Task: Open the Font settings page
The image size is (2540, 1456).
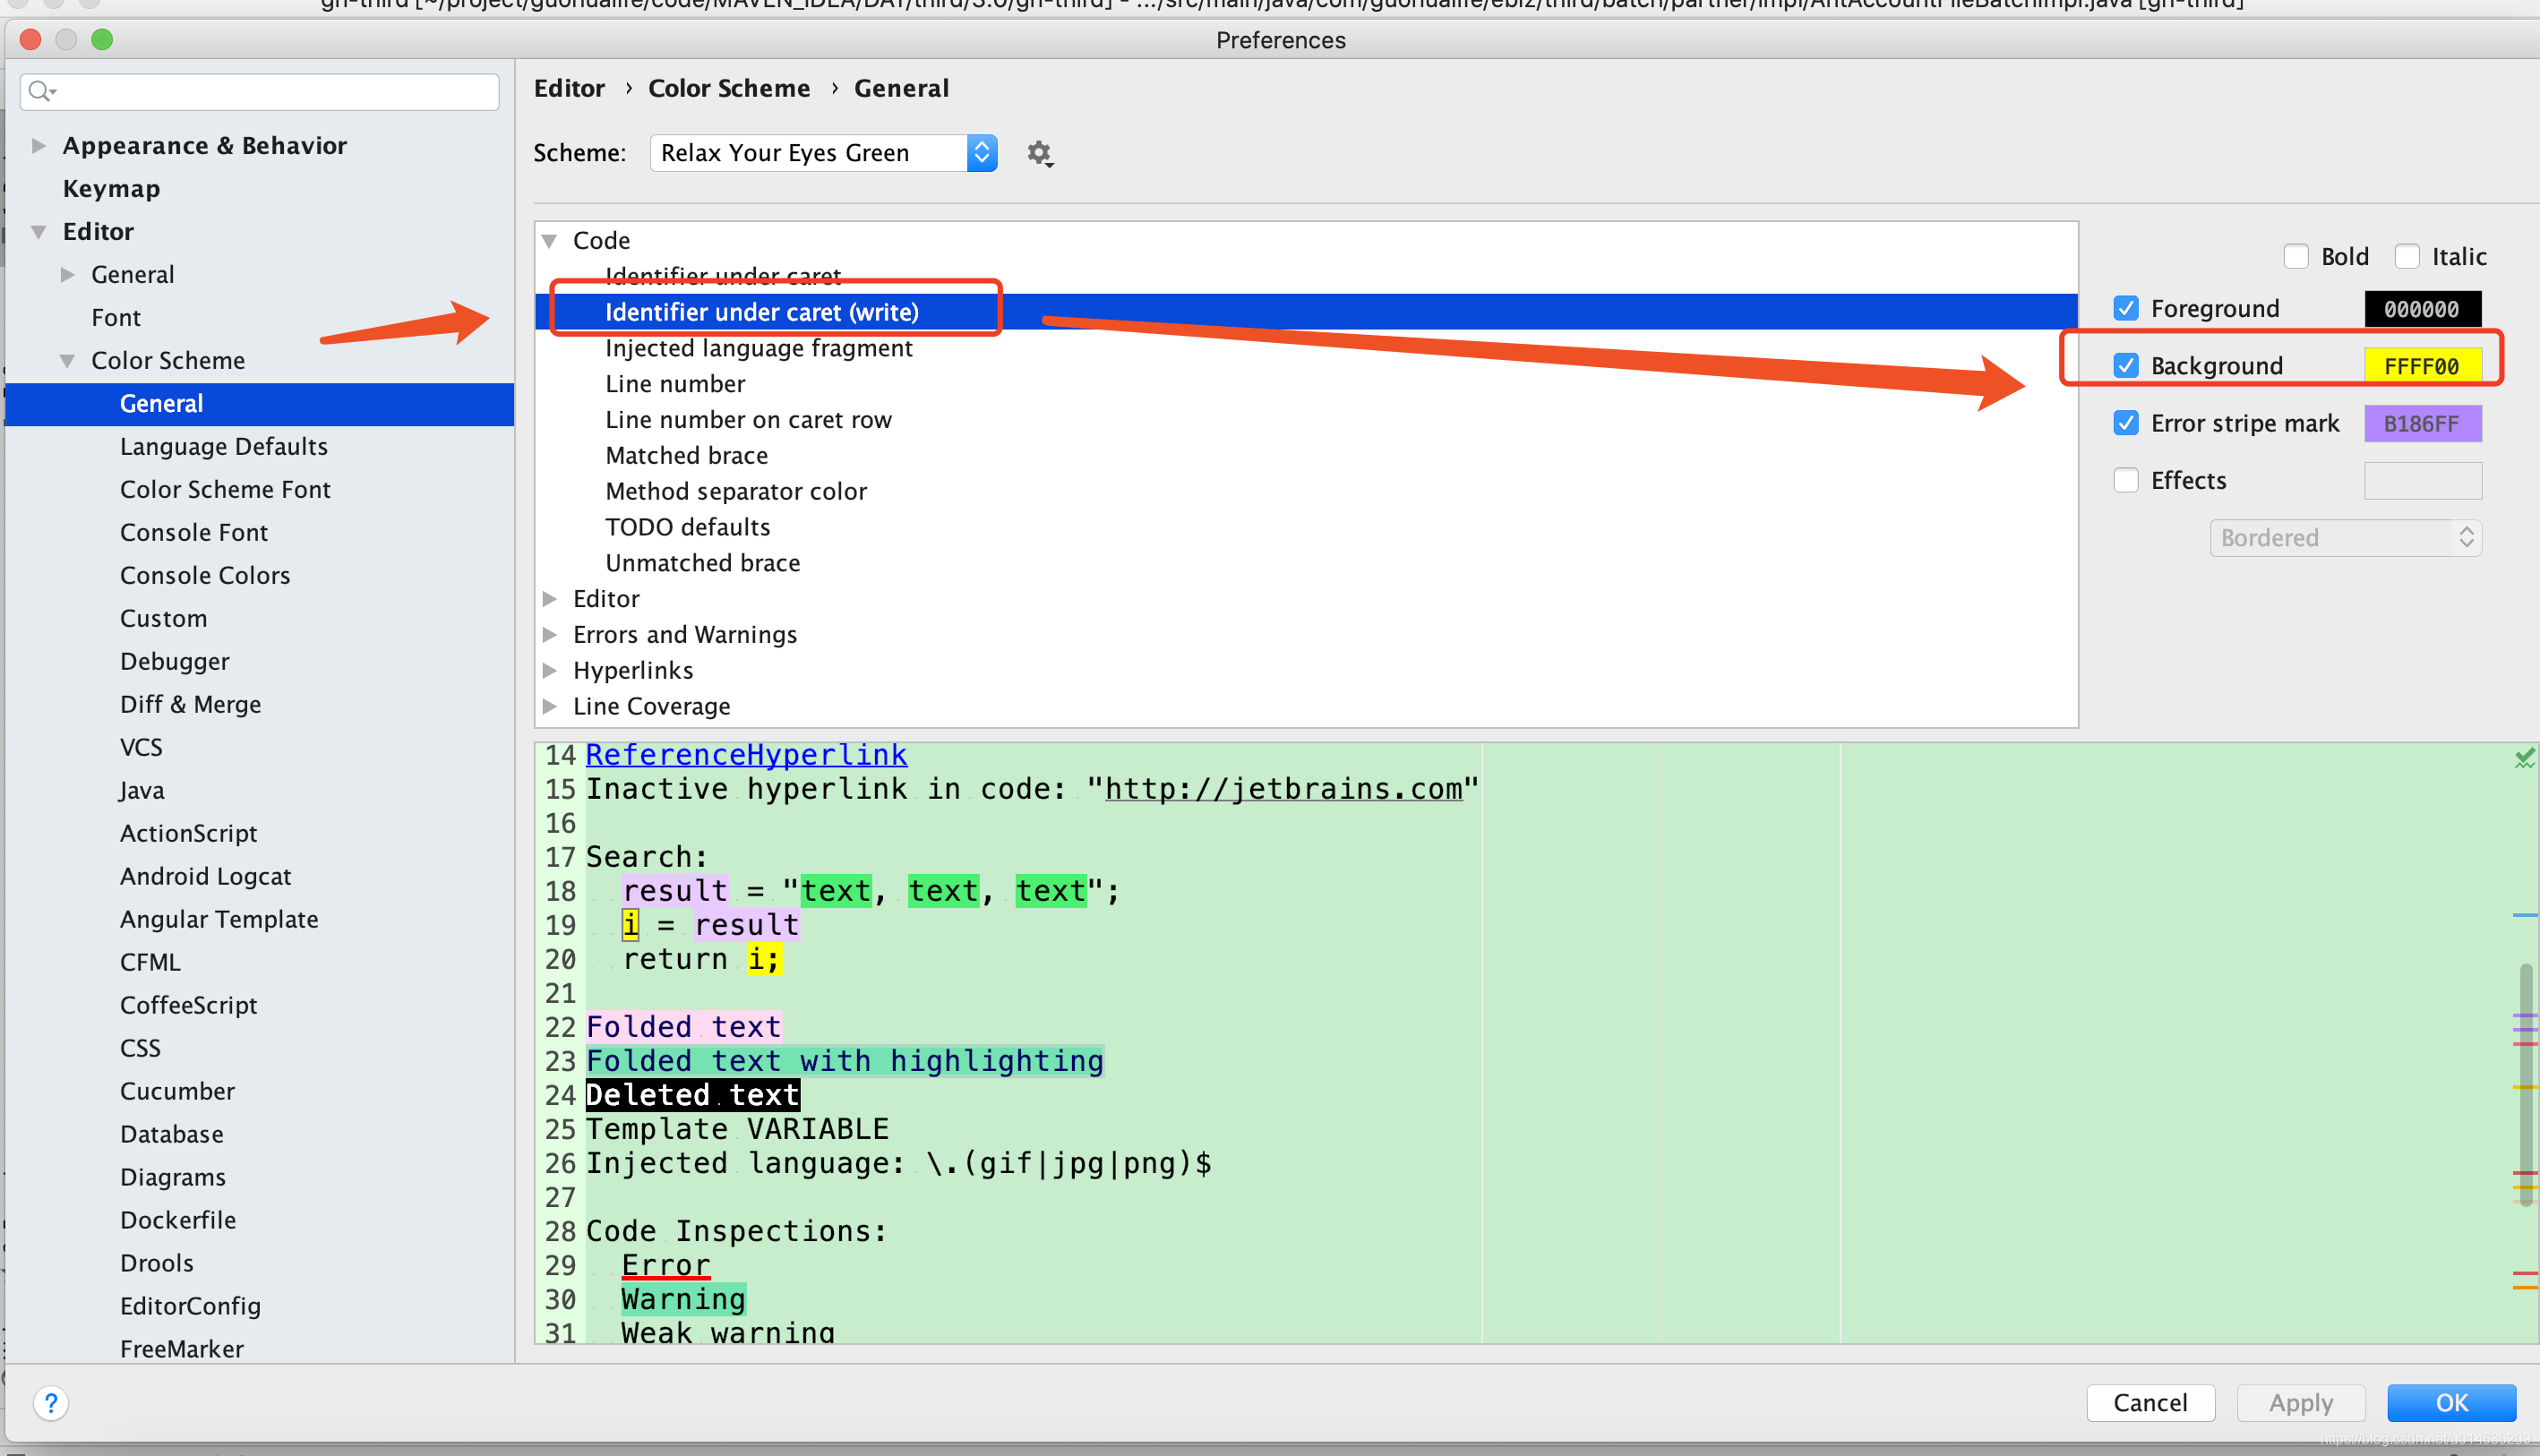Action: [x=116, y=318]
